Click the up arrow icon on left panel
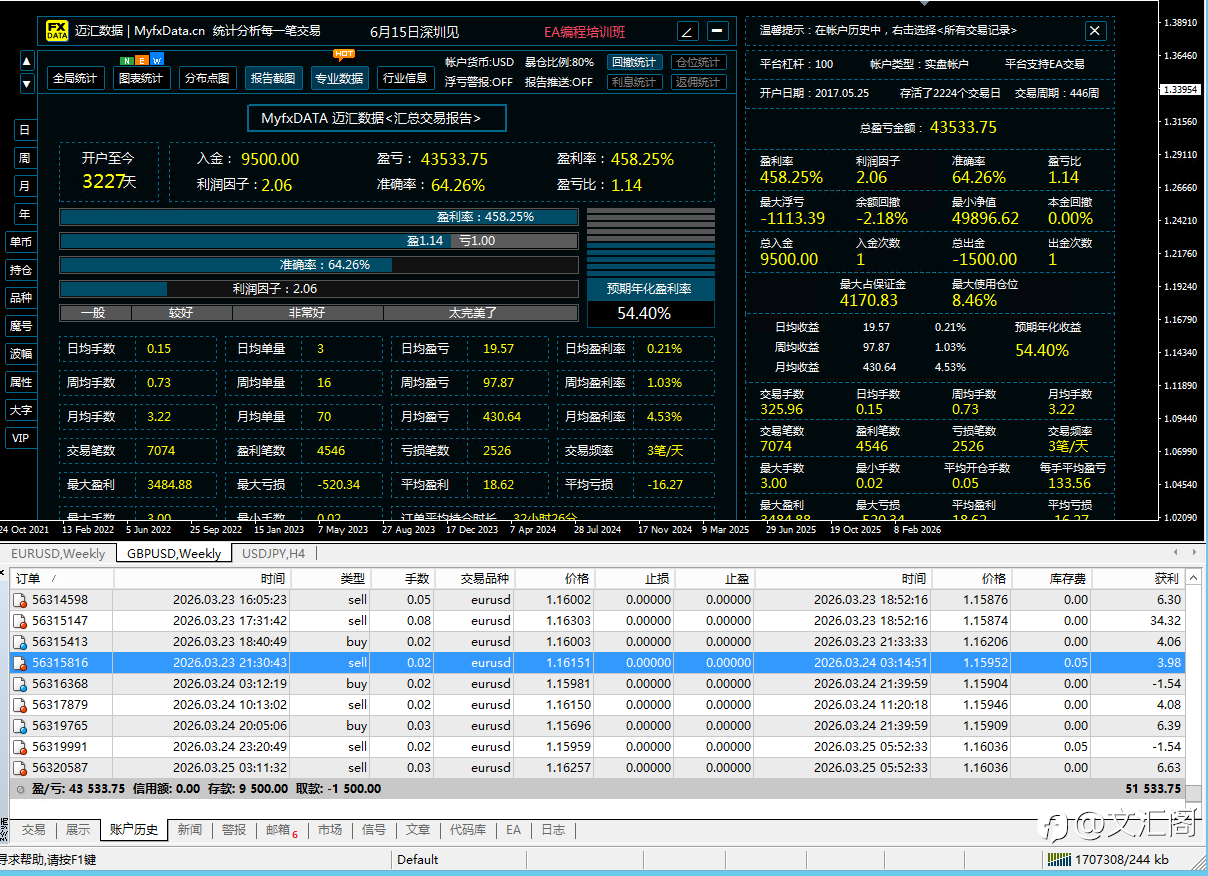The image size is (1208, 876). point(27,63)
